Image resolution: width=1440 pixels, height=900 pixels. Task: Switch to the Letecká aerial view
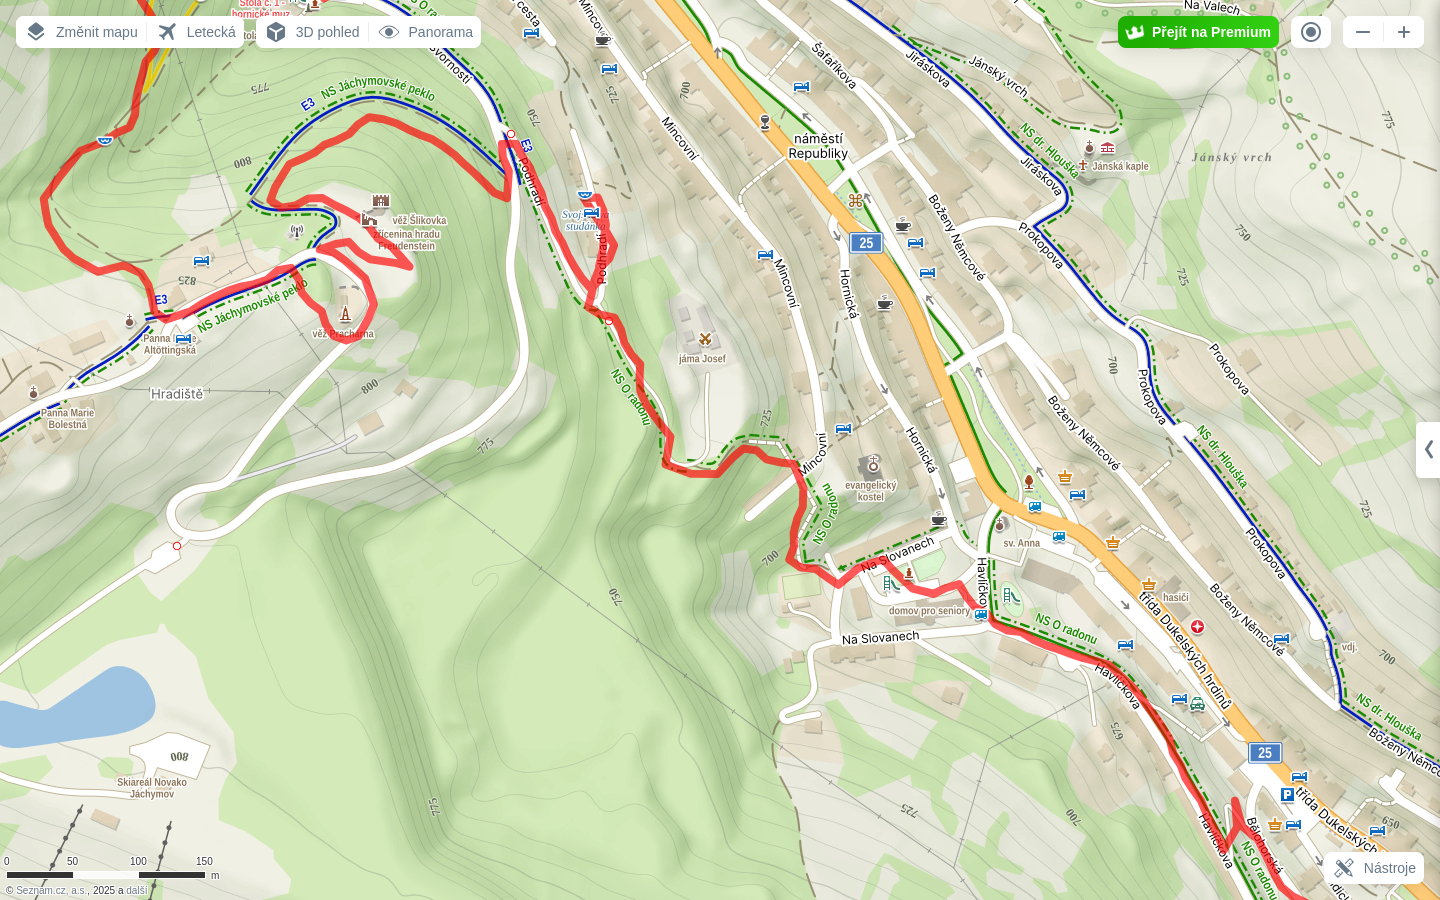pos(196,32)
